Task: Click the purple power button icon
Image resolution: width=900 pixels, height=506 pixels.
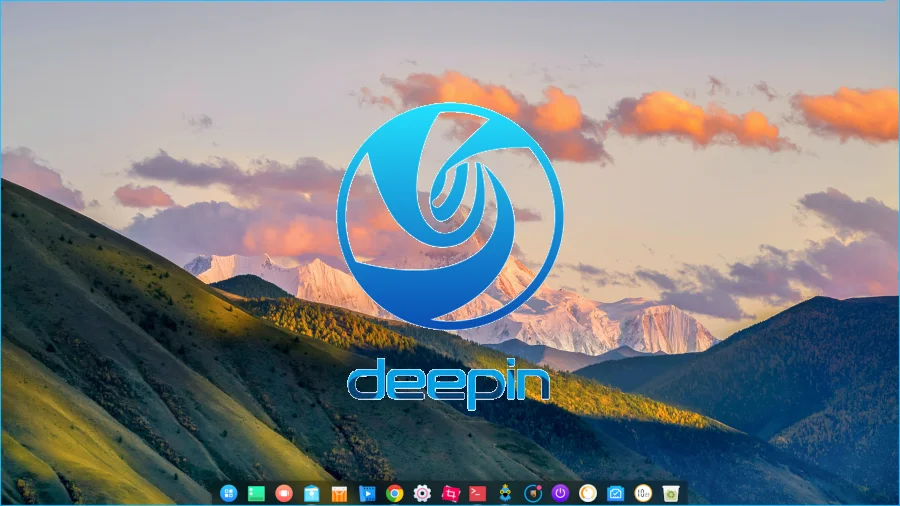Action: pos(560,493)
